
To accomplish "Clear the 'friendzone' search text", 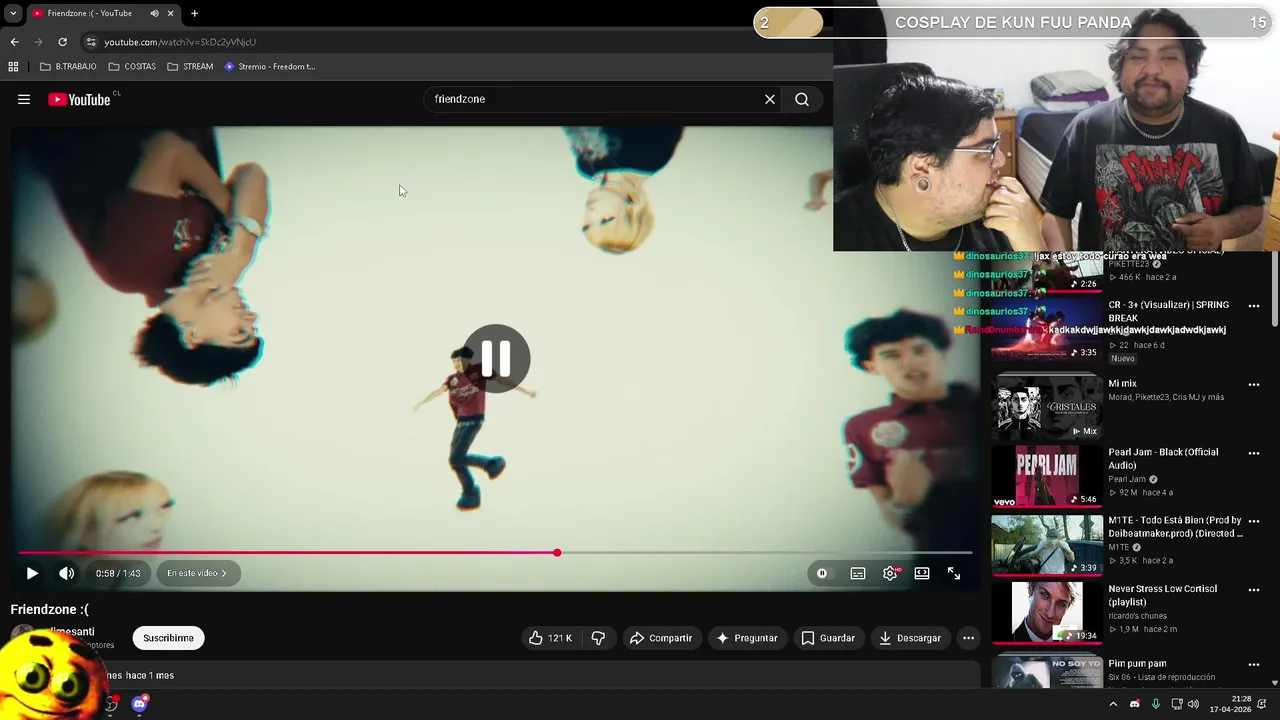I will [770, 99].
